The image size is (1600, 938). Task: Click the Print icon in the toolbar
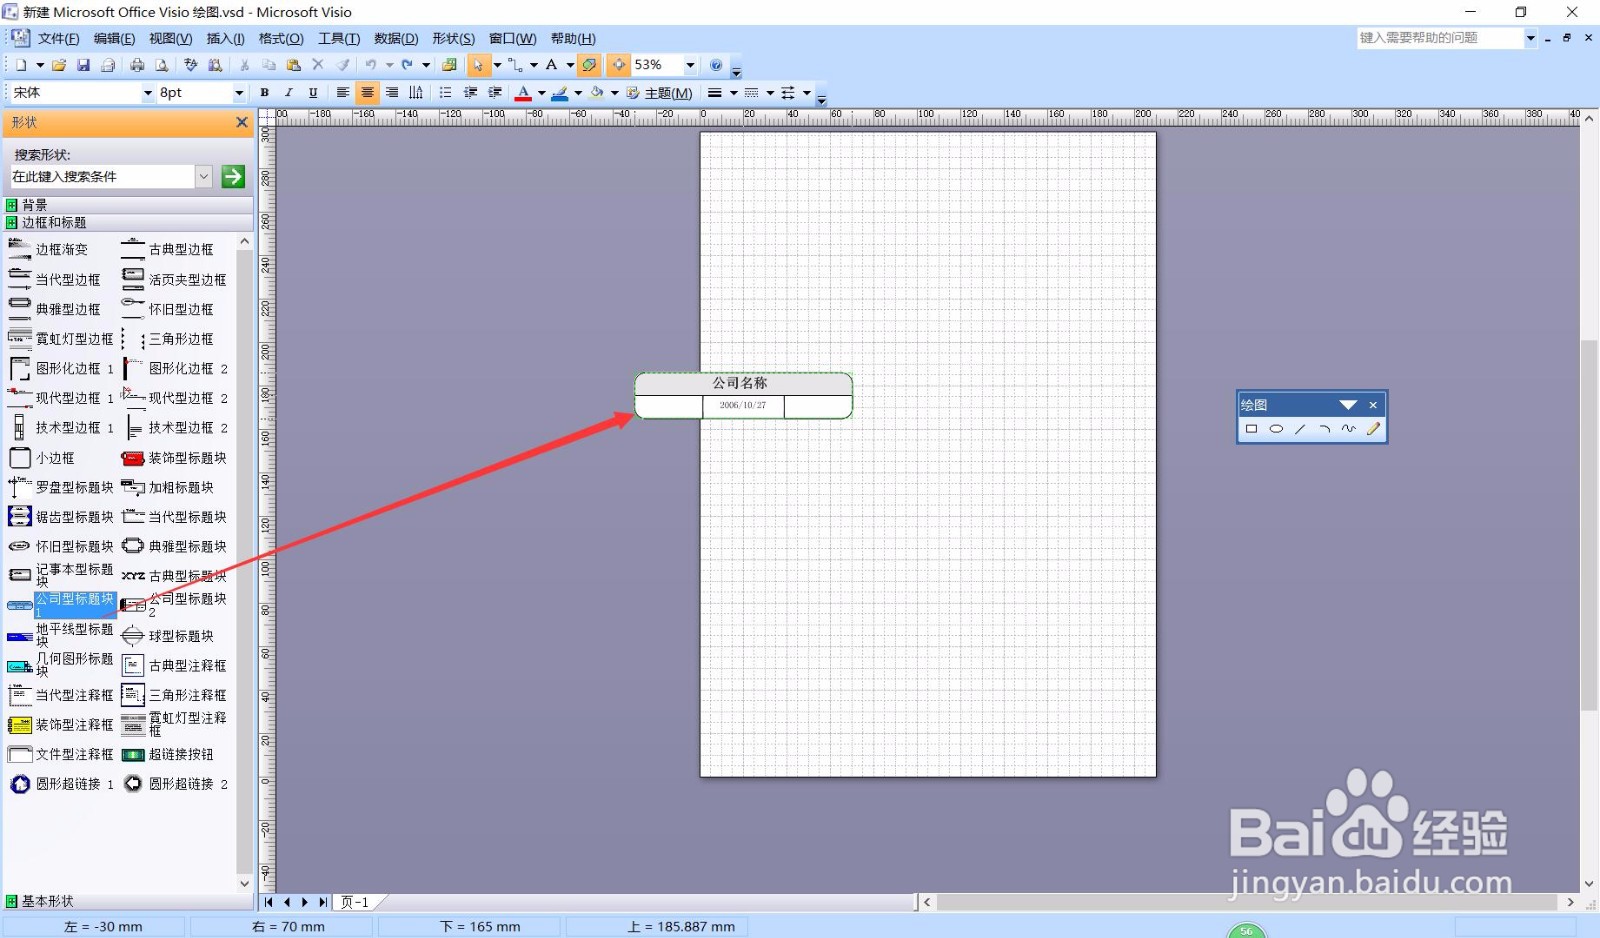point(137,65)
